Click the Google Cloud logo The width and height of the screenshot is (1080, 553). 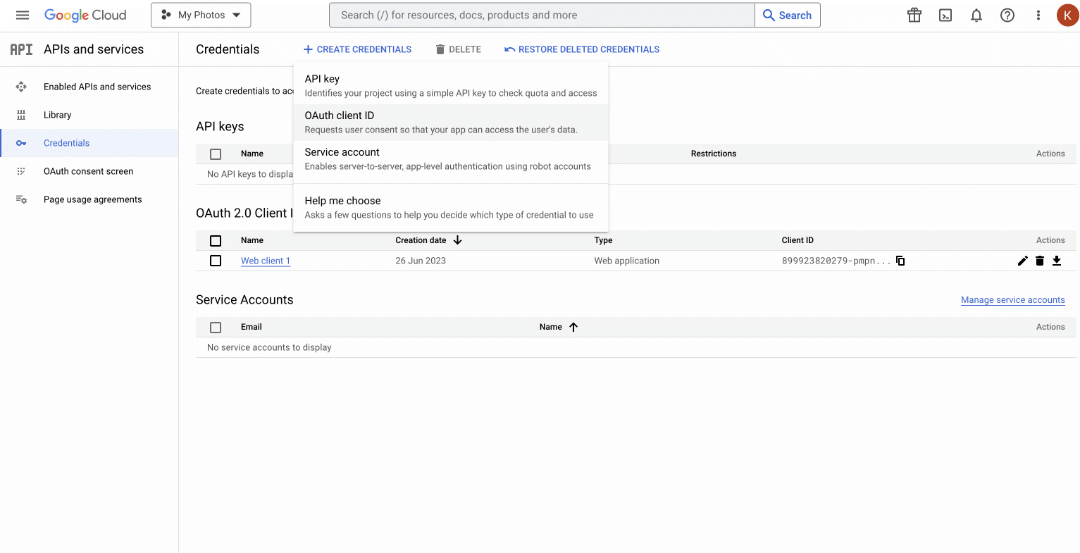tap(85, 15)
